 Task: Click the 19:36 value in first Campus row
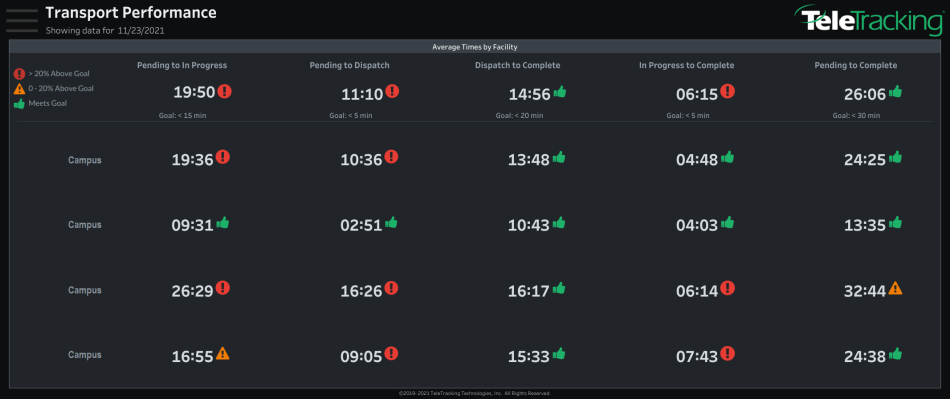pyautogui.click(x=193, y=159)
